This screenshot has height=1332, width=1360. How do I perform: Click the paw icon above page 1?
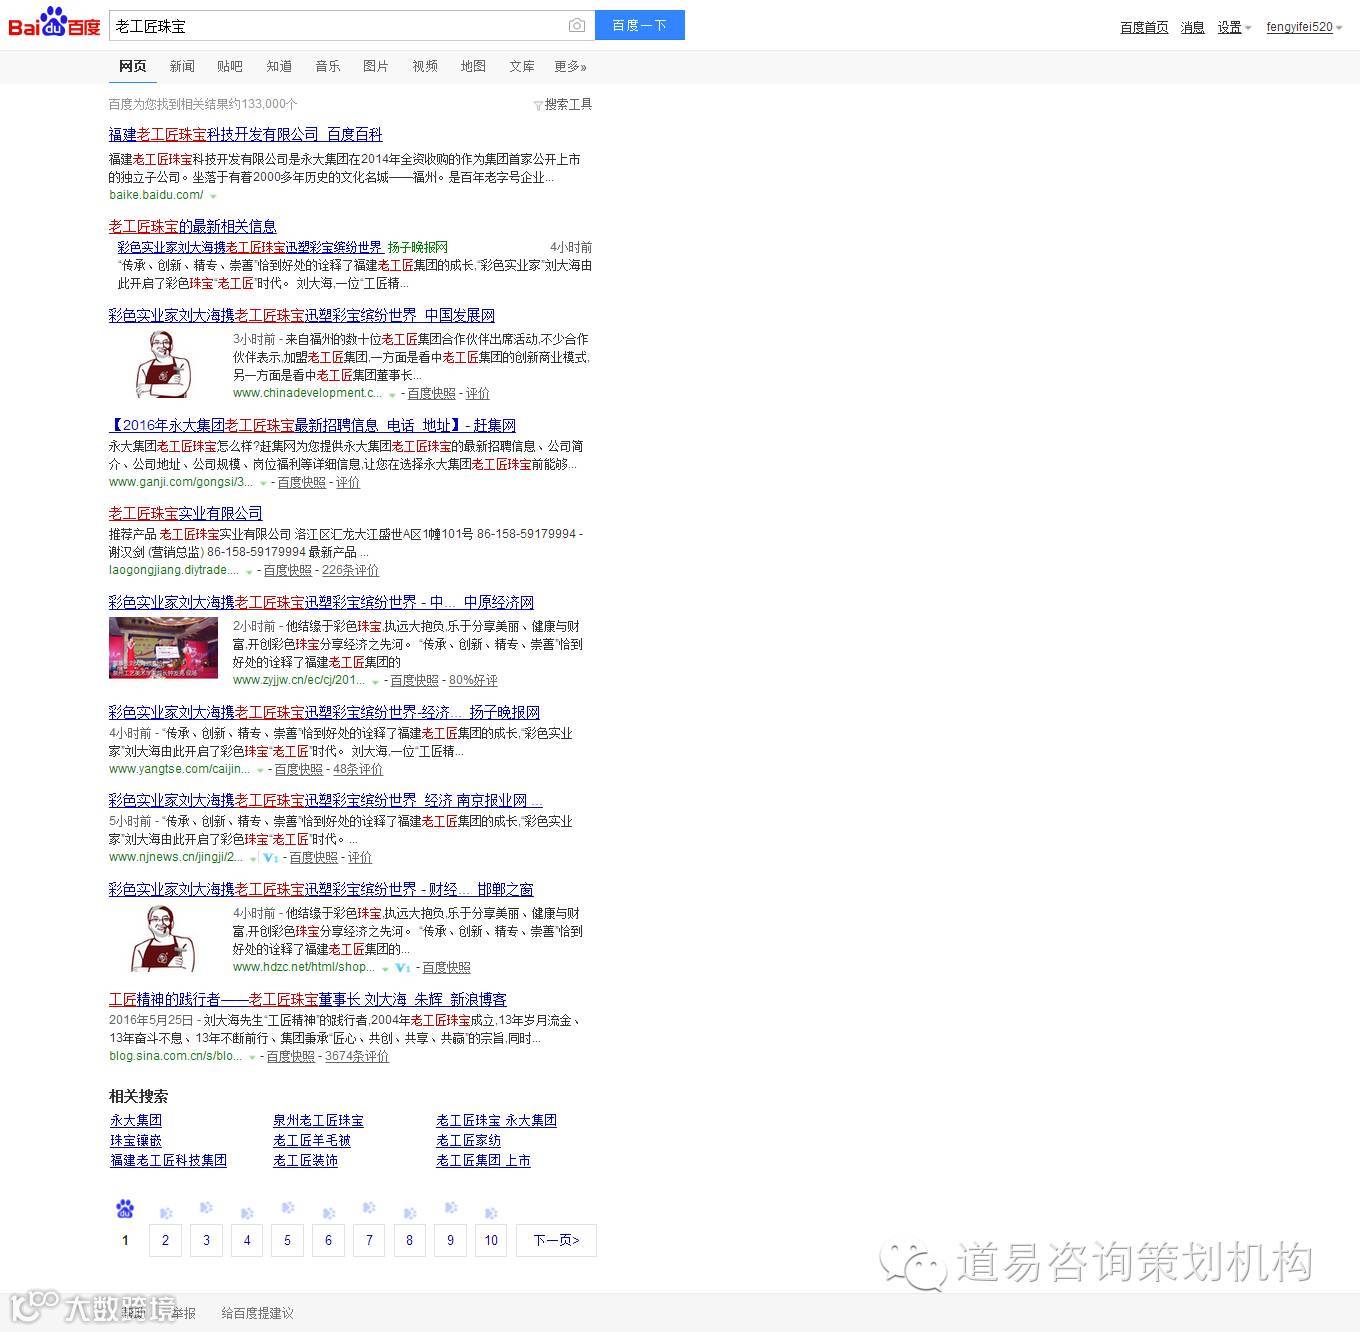coord(125,1209)
